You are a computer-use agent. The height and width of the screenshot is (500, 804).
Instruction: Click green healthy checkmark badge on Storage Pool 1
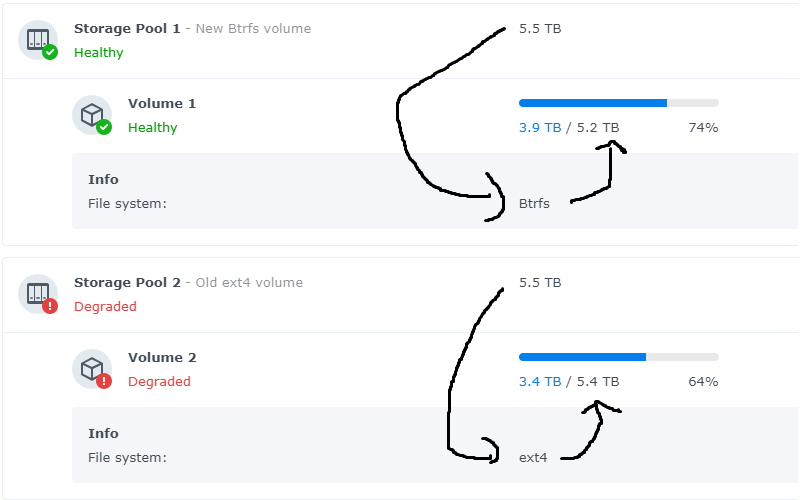tap(50, 52)
